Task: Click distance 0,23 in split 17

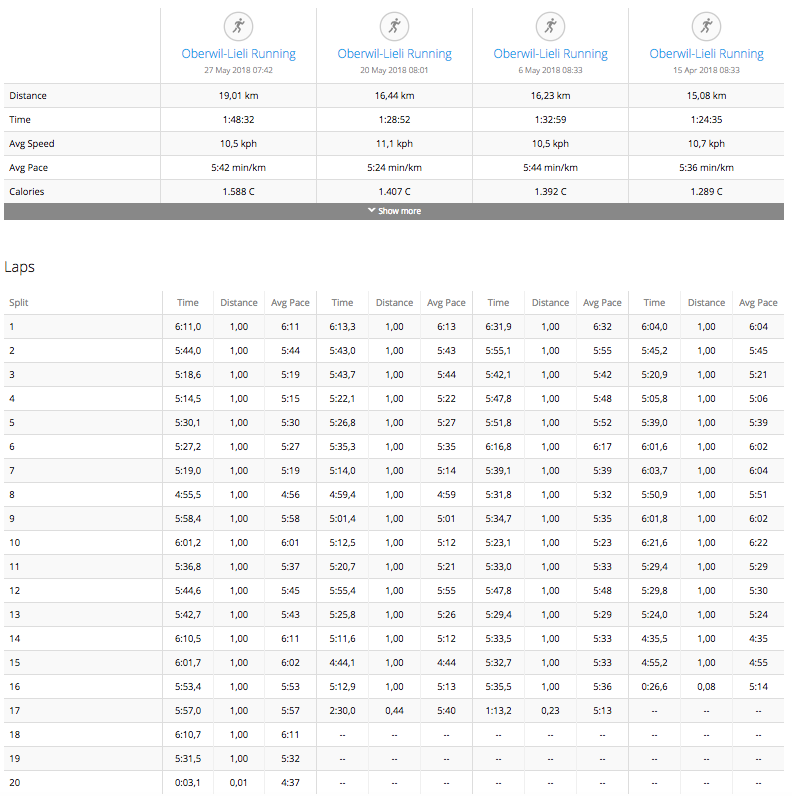Action: tap(550, 711)
